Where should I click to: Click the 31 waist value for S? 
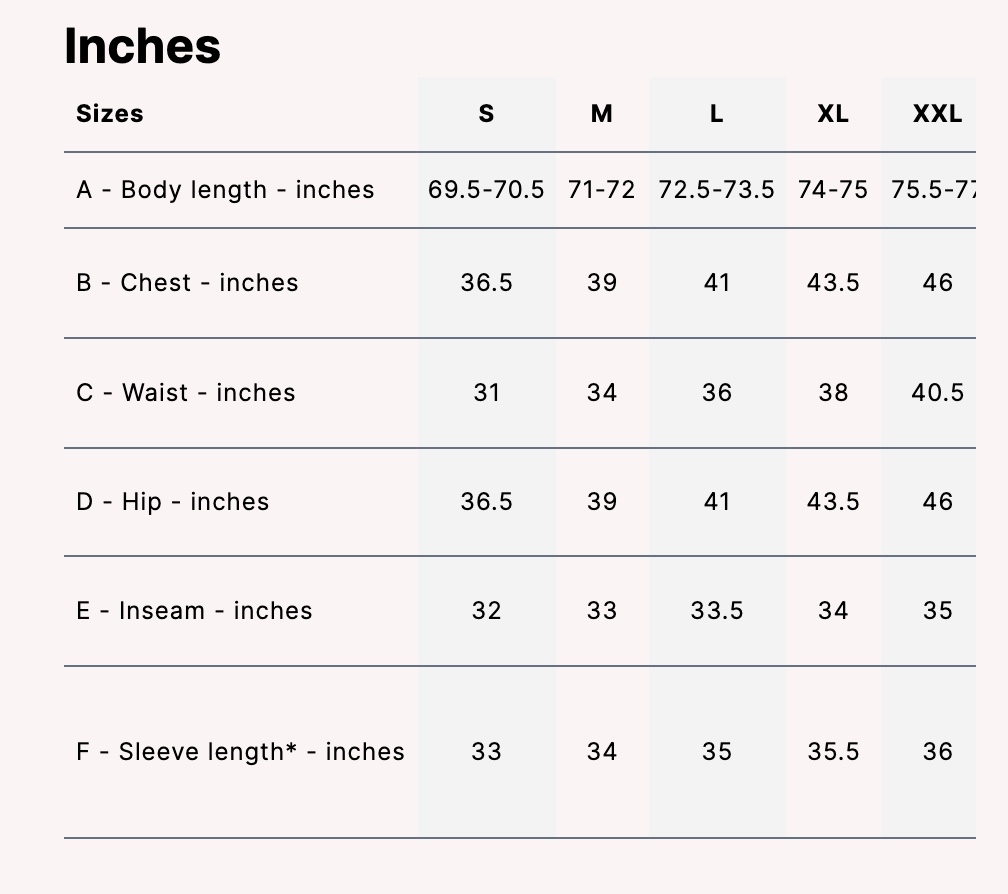pos(486,393)
